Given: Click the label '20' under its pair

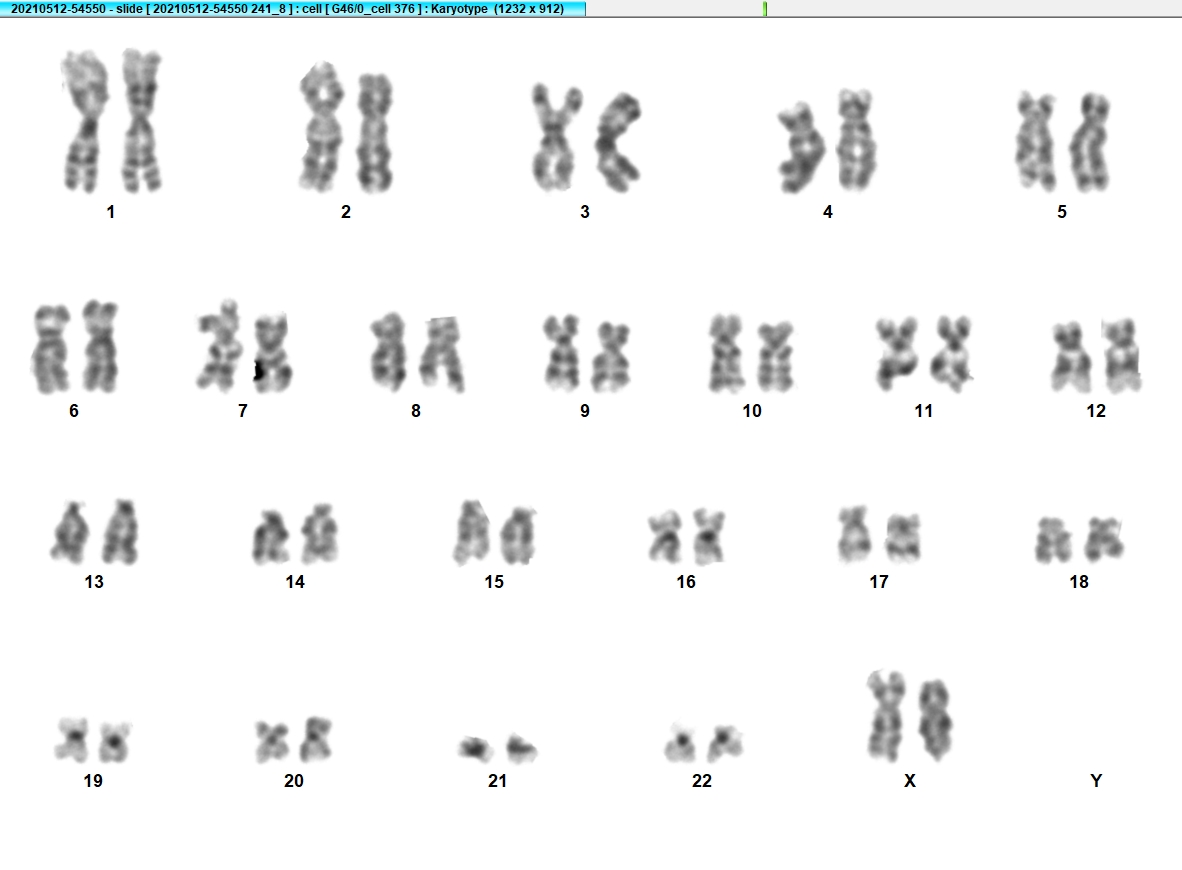Looking at the screenshot, I should [x=294, y=781].
